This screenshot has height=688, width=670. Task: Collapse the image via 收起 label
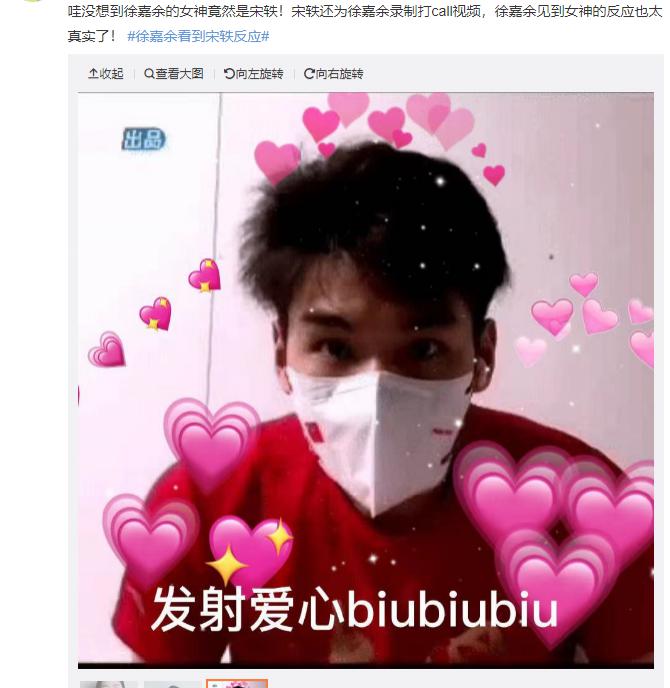[111, 74]
